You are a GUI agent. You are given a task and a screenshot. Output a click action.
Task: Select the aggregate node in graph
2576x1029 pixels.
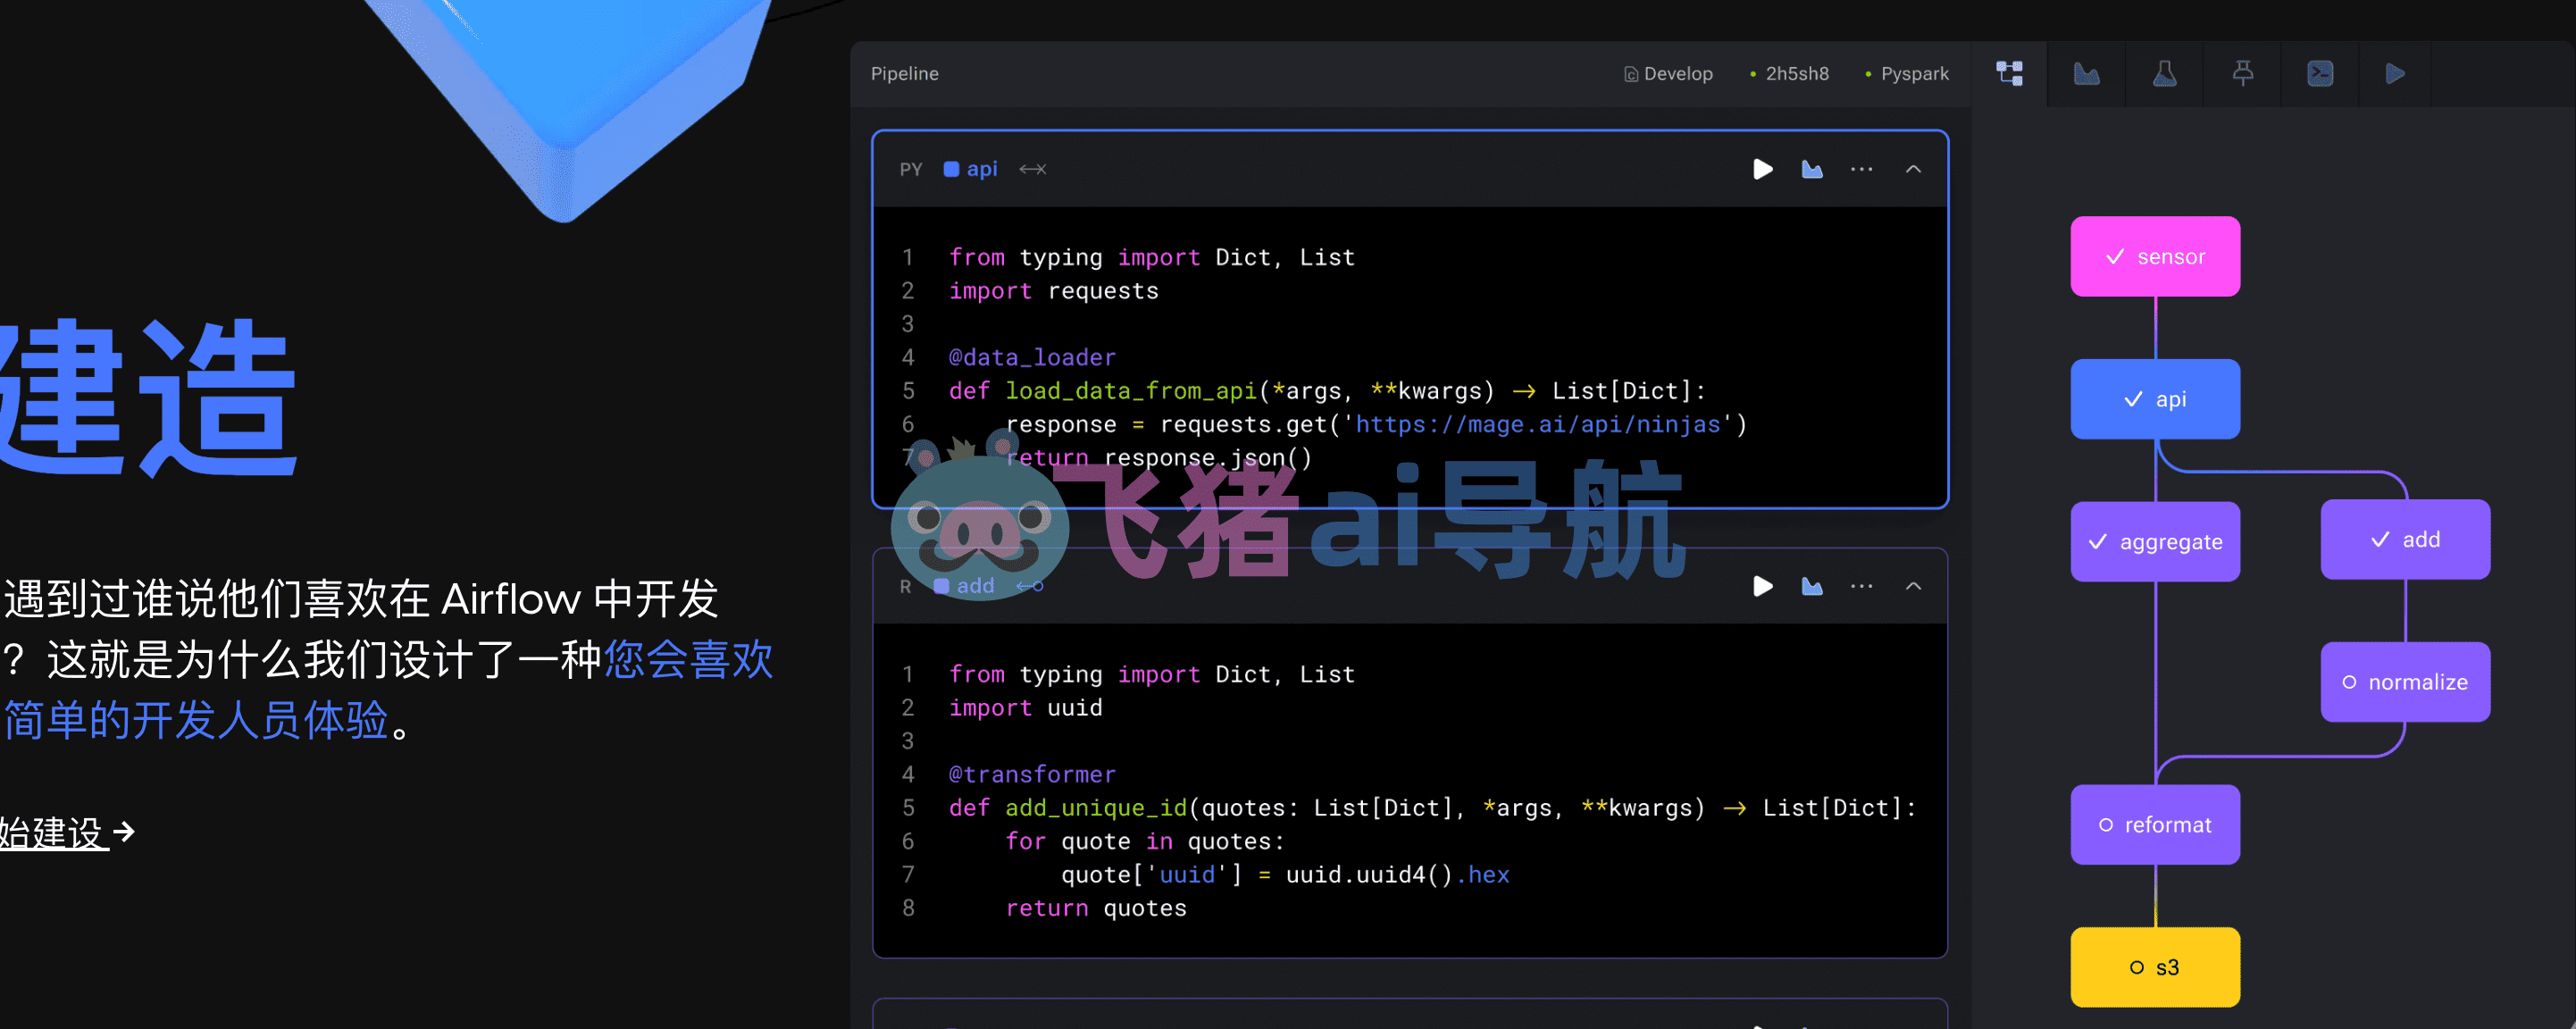[x=2155, y=541]
